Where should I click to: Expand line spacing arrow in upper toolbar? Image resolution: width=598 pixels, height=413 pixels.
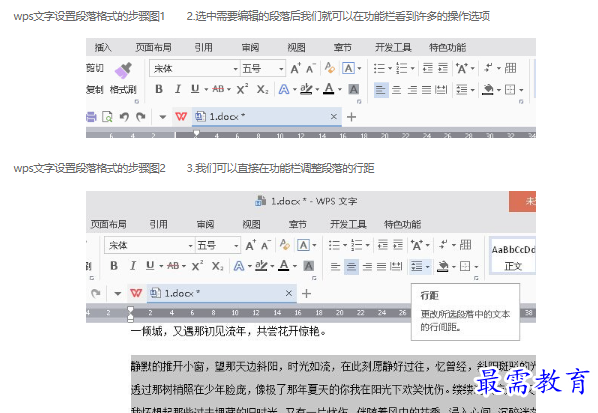(x=473, y=90)
